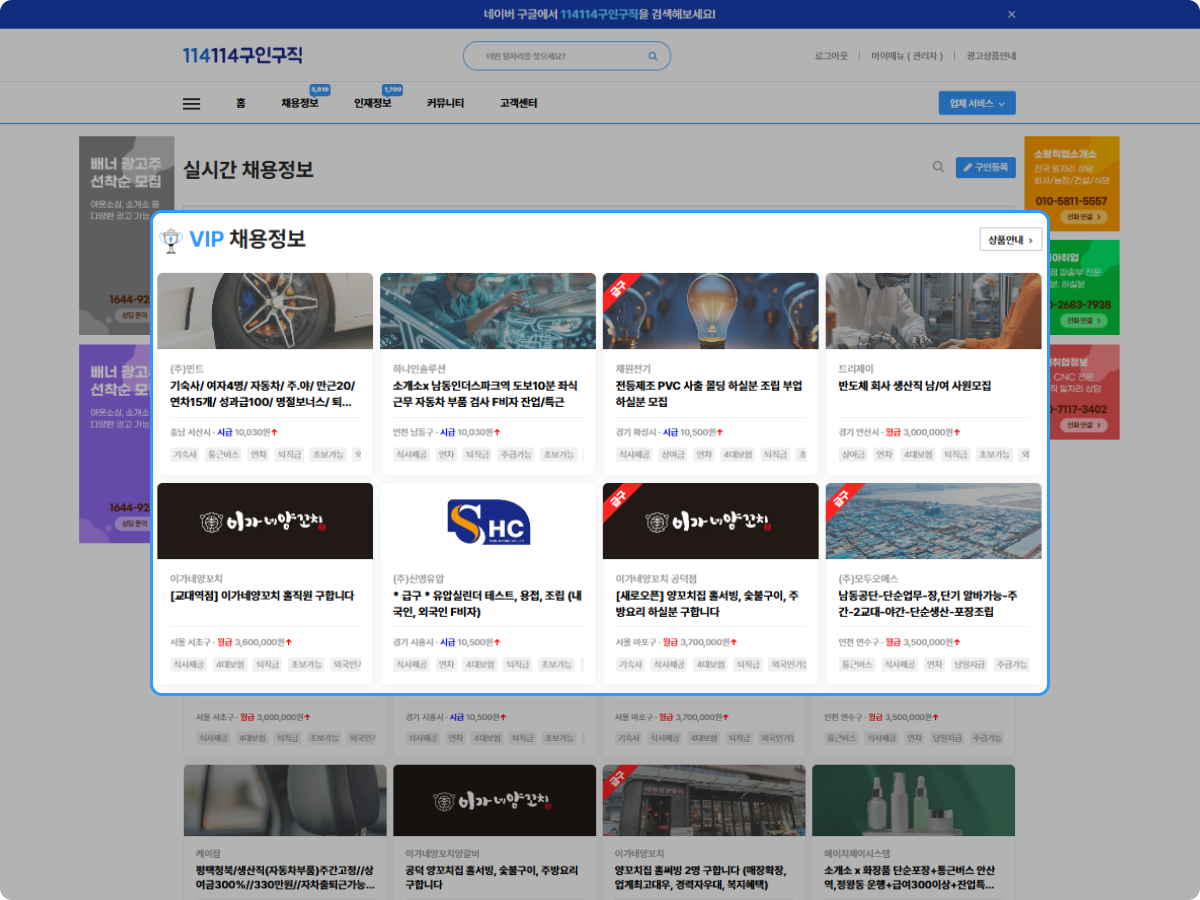Open job title 남동공단-단순업무-장,단기 알바가능

click(927, 604)
